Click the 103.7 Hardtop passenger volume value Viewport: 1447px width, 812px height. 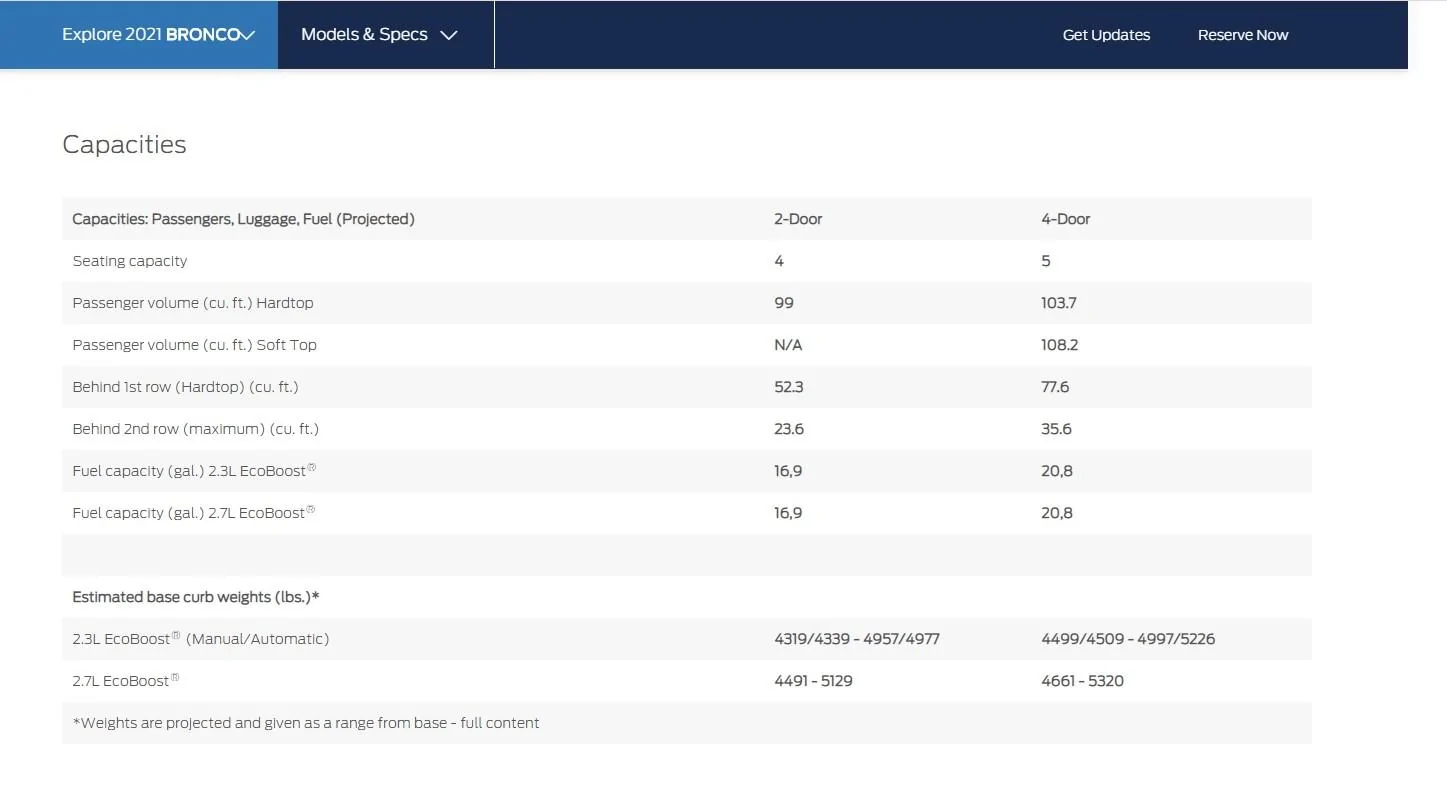[1058, 303]
